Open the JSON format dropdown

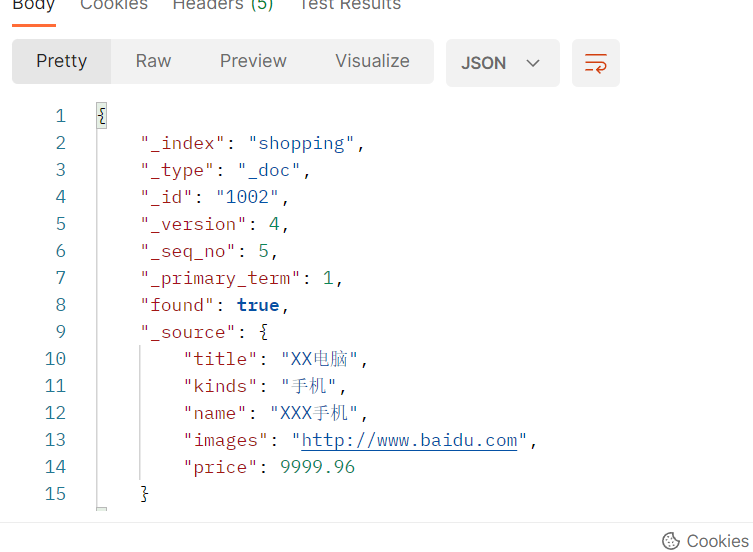[x=503, y=63]
